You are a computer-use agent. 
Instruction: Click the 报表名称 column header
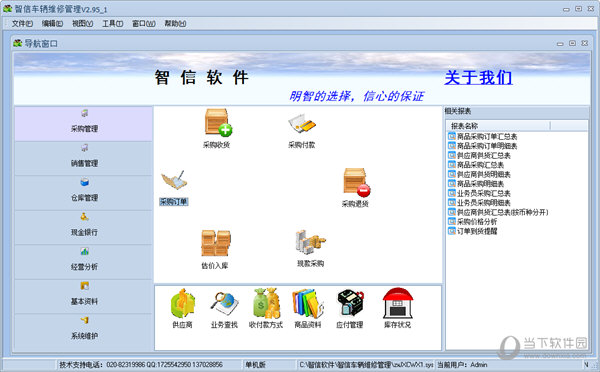coord(498,126)
